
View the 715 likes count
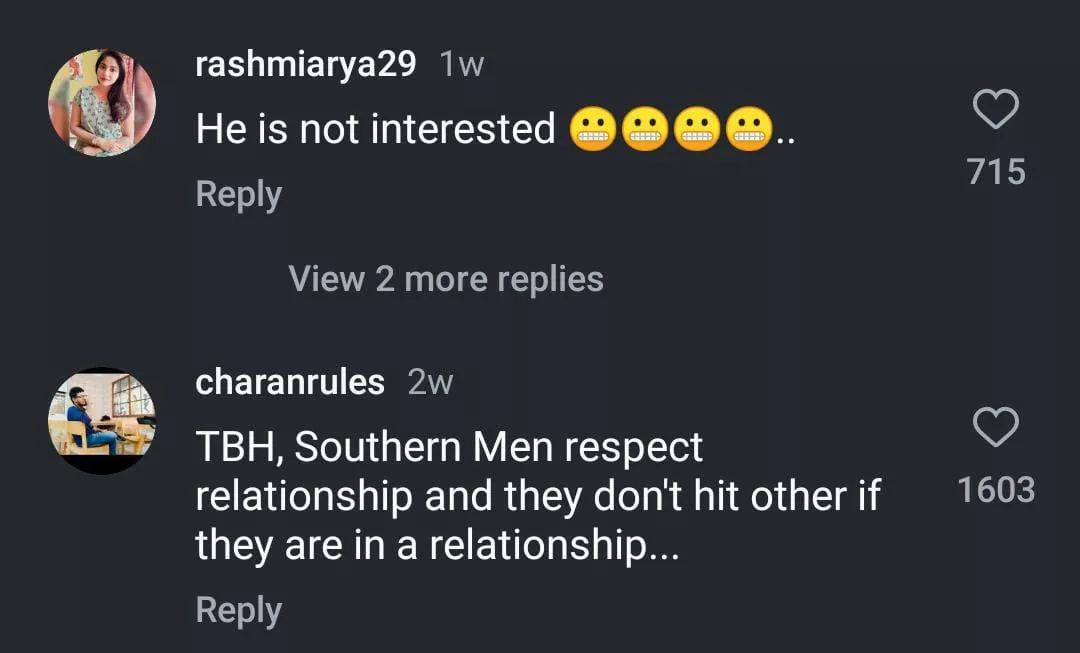996,172
